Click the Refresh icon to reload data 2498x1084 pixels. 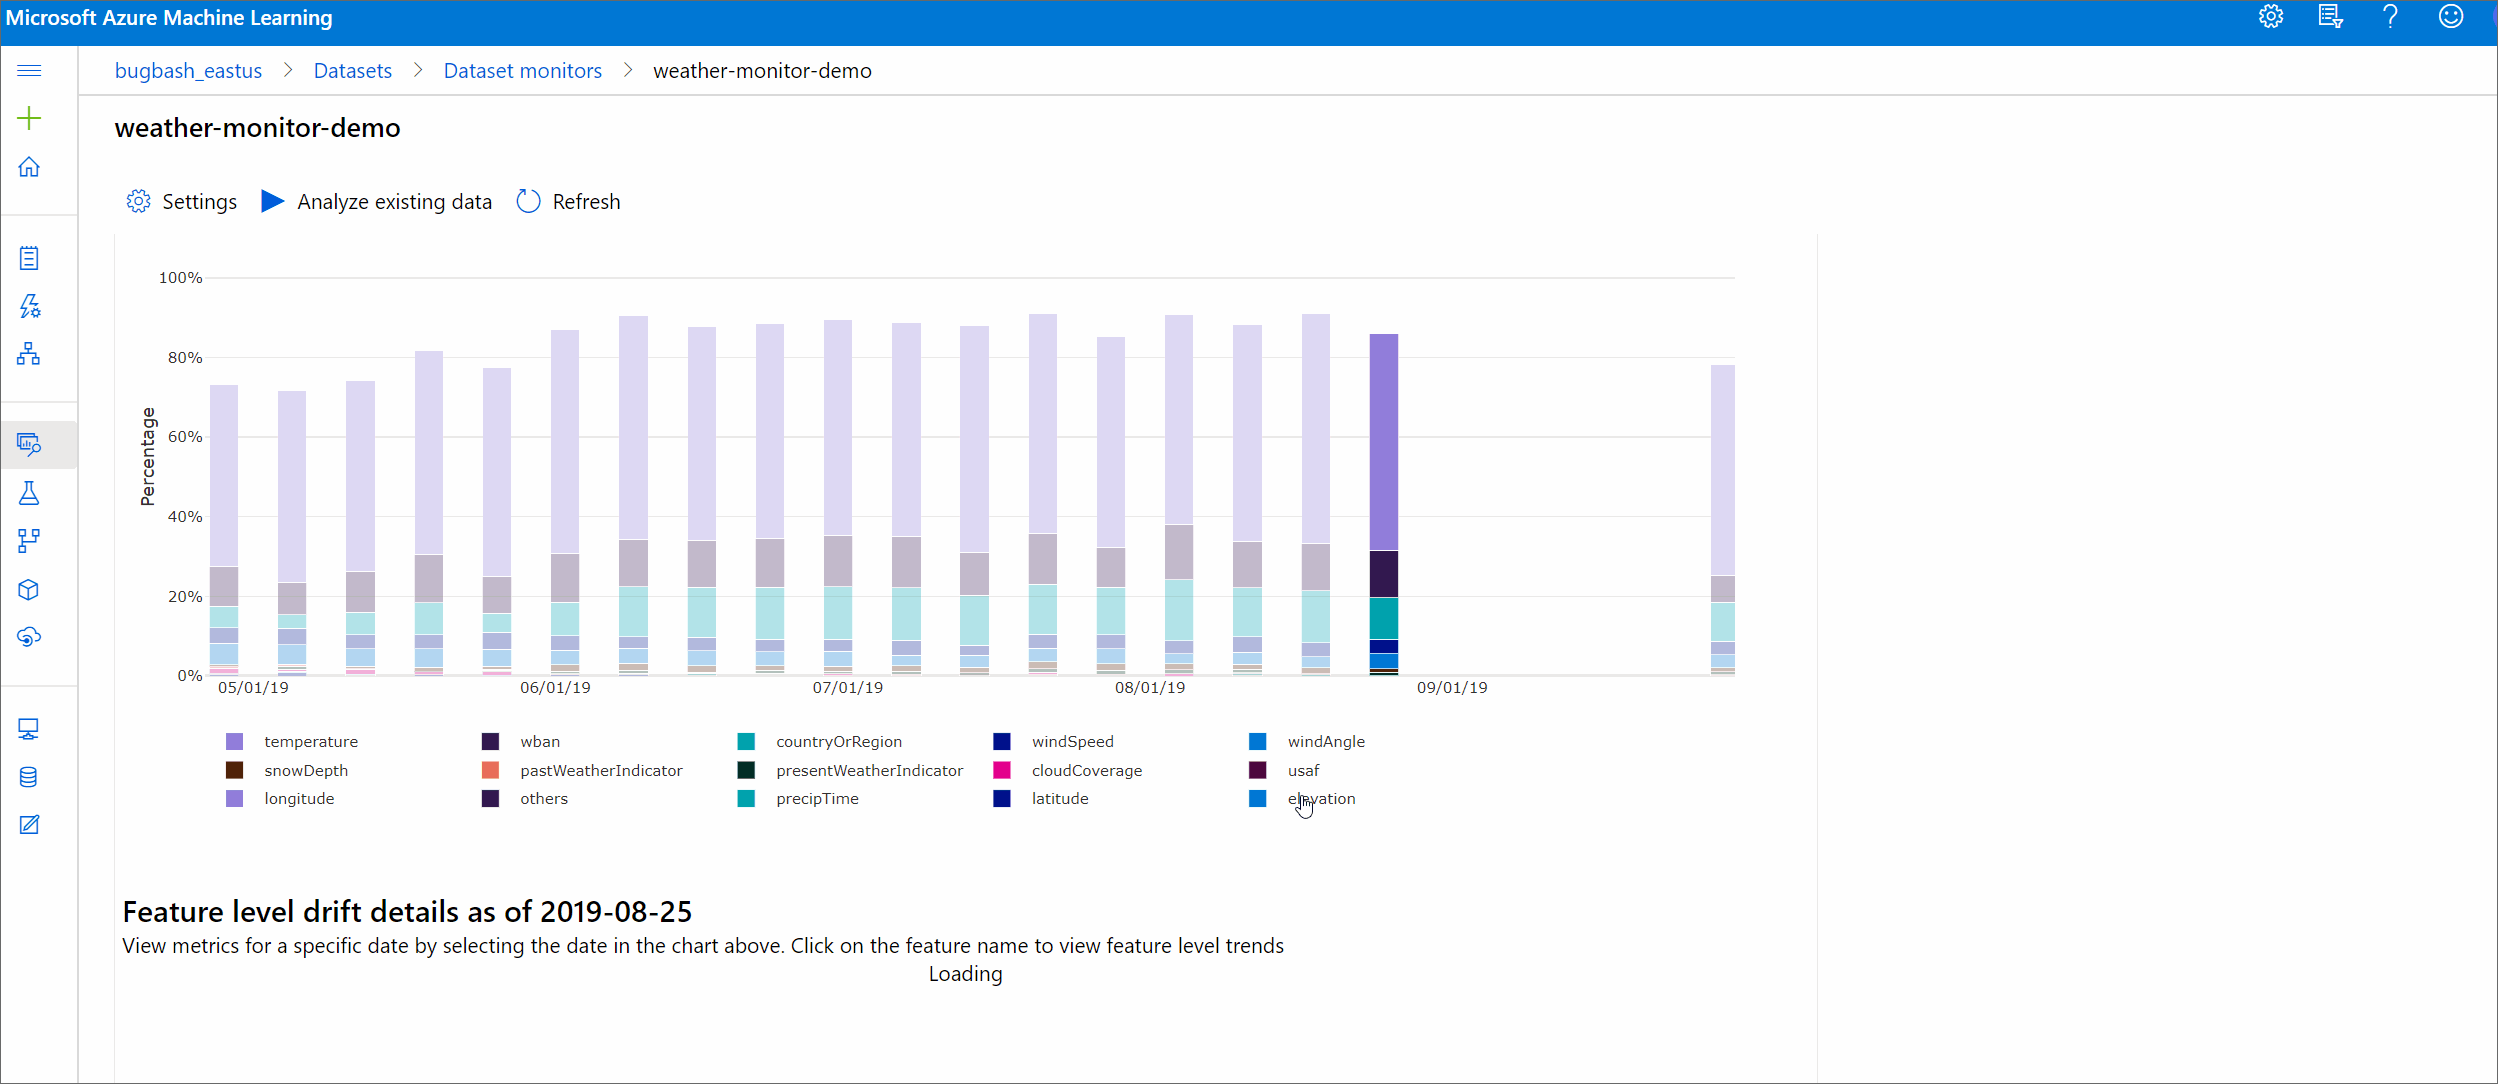click(x=529, y=201)
